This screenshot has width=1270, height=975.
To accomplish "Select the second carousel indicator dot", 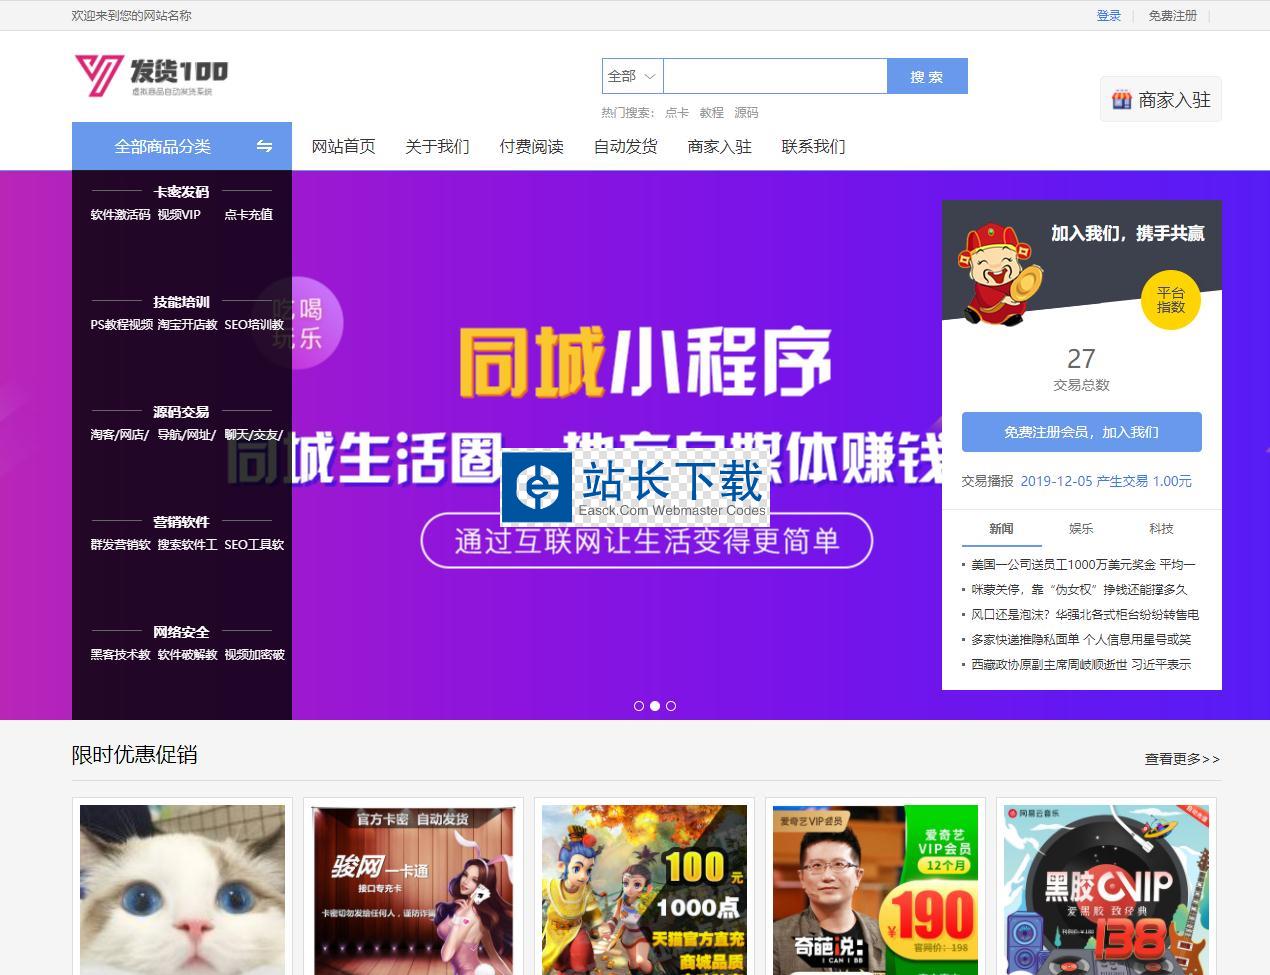I will pyautogui.click(x=655, y=706).
